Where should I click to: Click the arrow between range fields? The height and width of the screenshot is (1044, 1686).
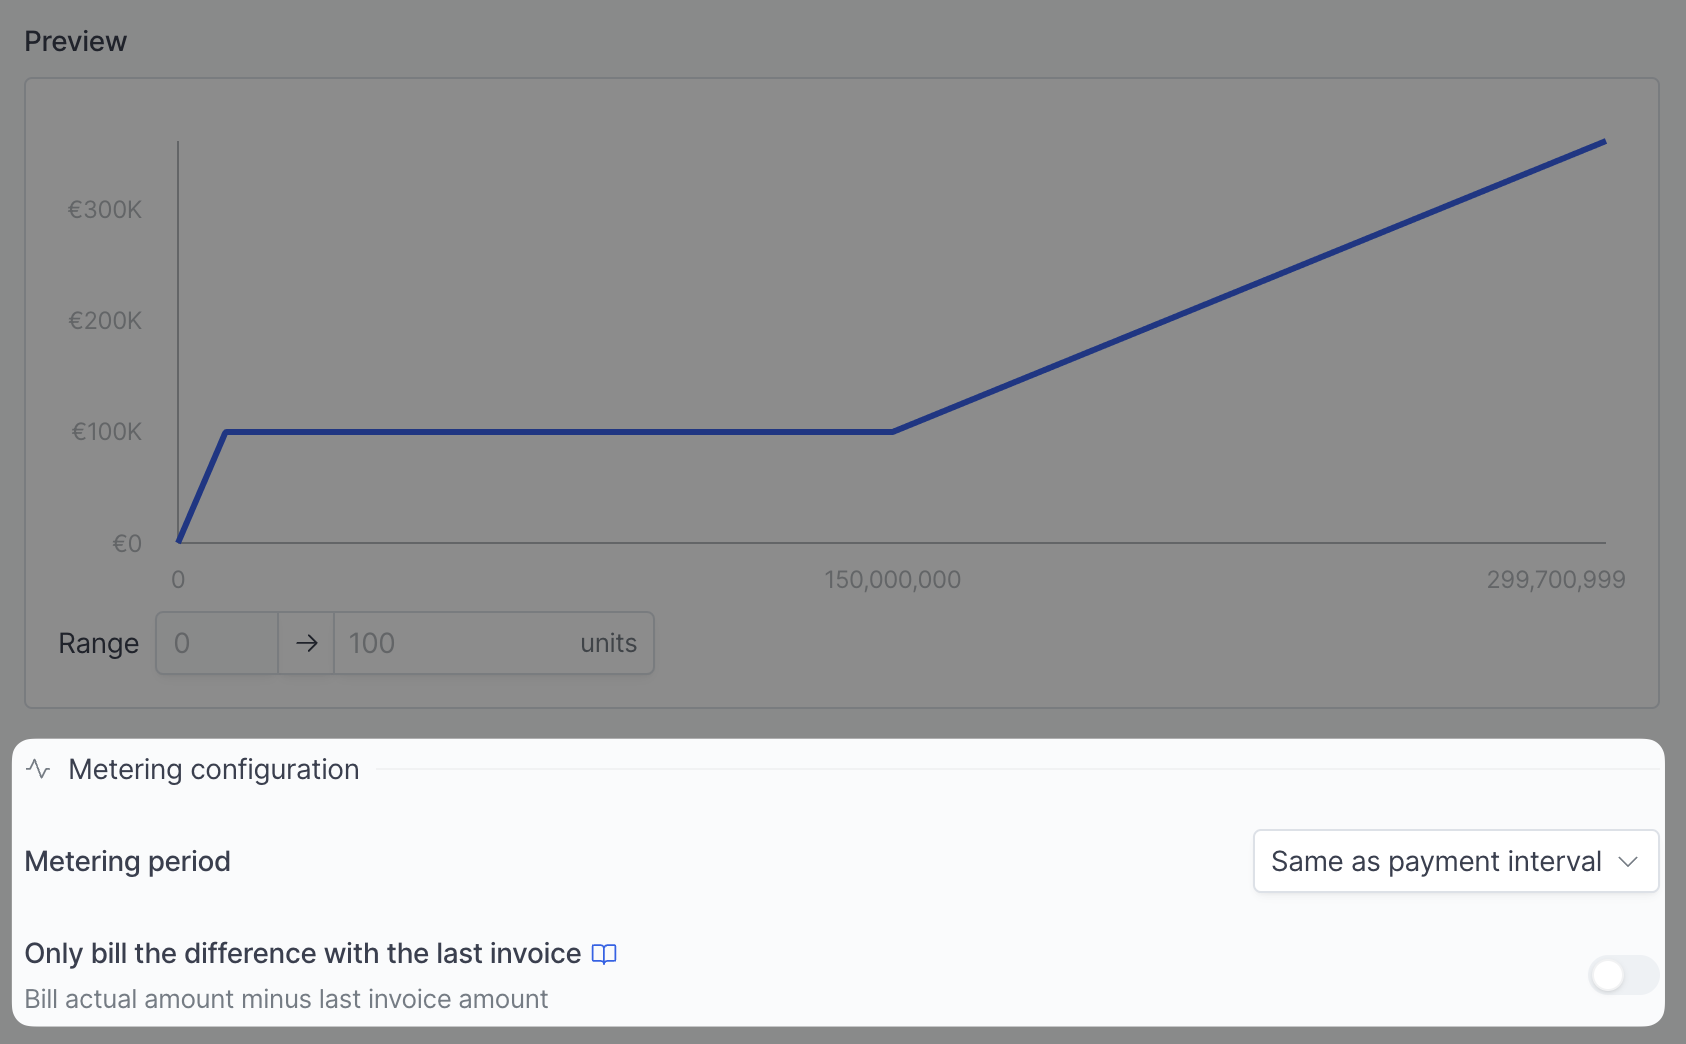(307, 643)
